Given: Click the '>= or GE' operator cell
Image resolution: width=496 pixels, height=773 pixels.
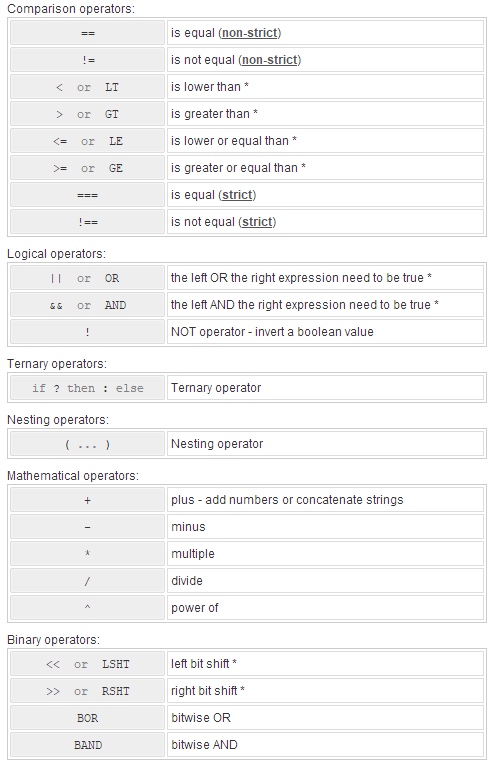Looking at the screenshot, I should pos(87,168).
